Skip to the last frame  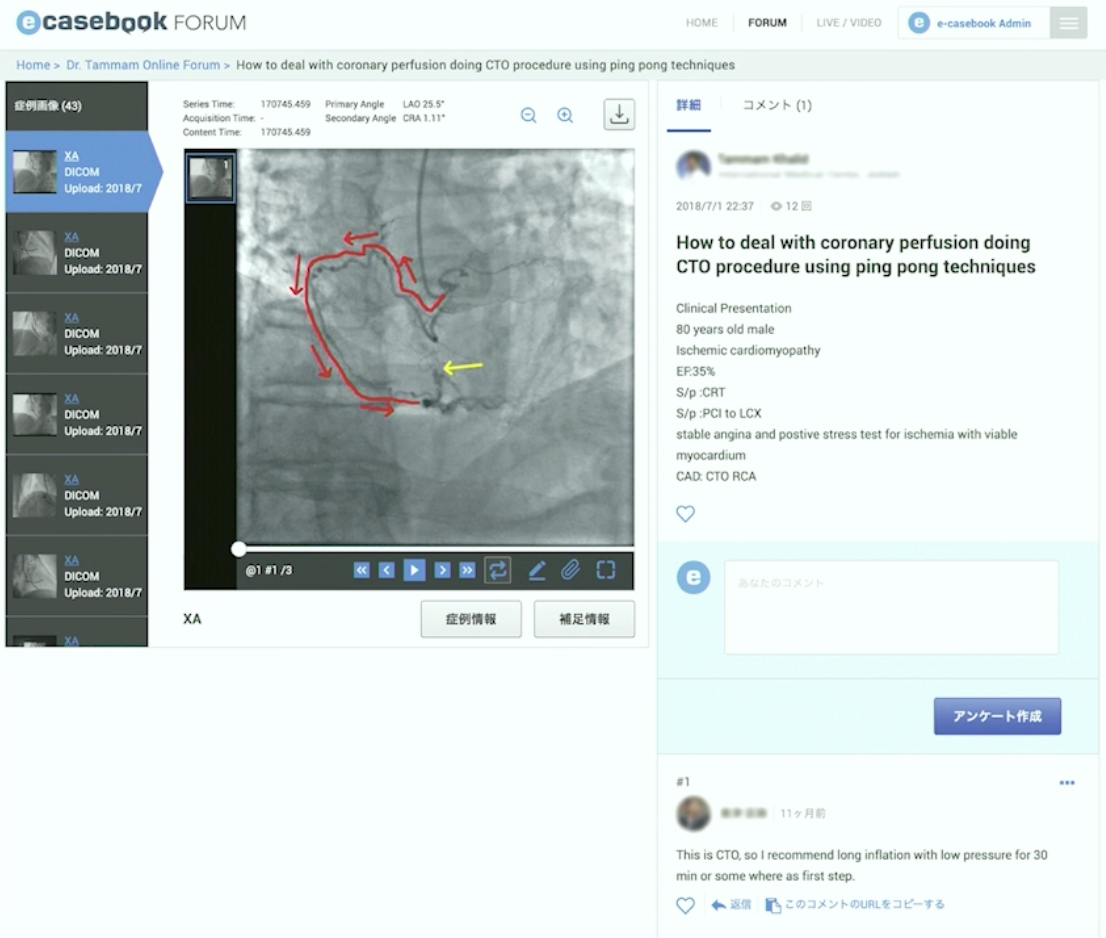467,570
